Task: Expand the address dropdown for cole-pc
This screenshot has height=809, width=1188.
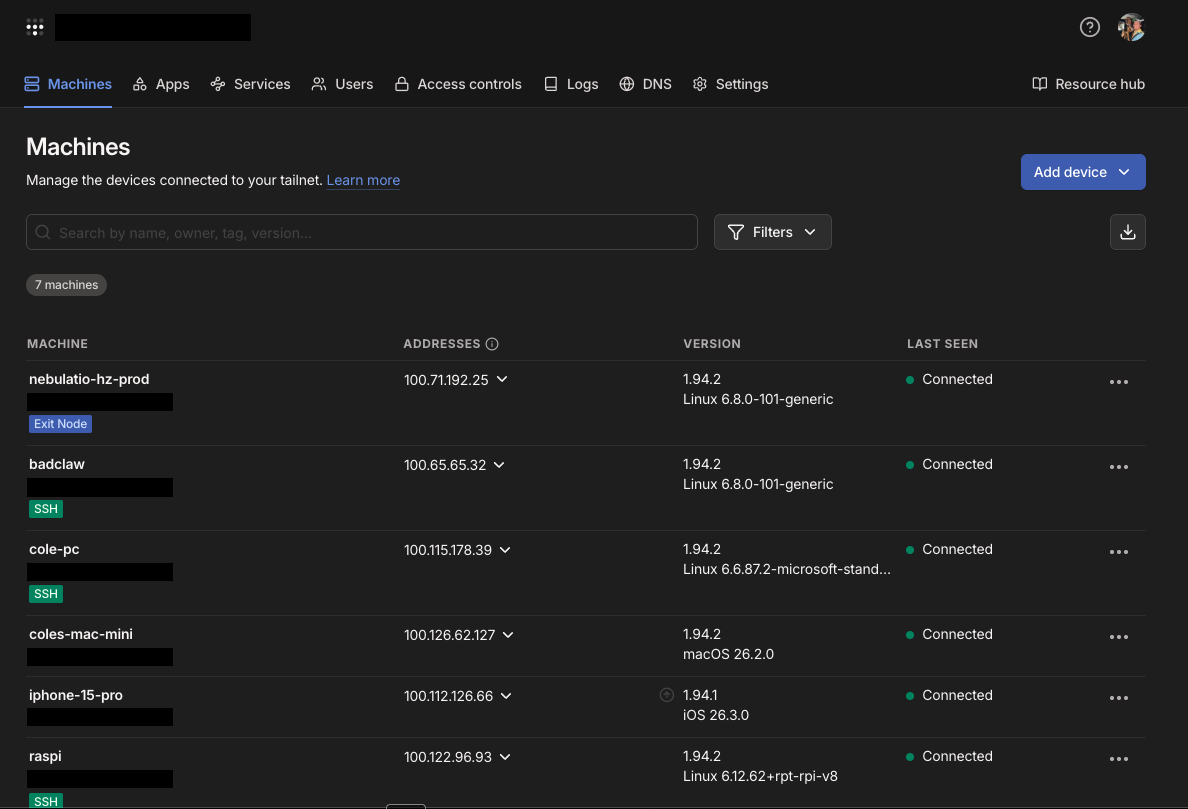Action: point(505,549)
